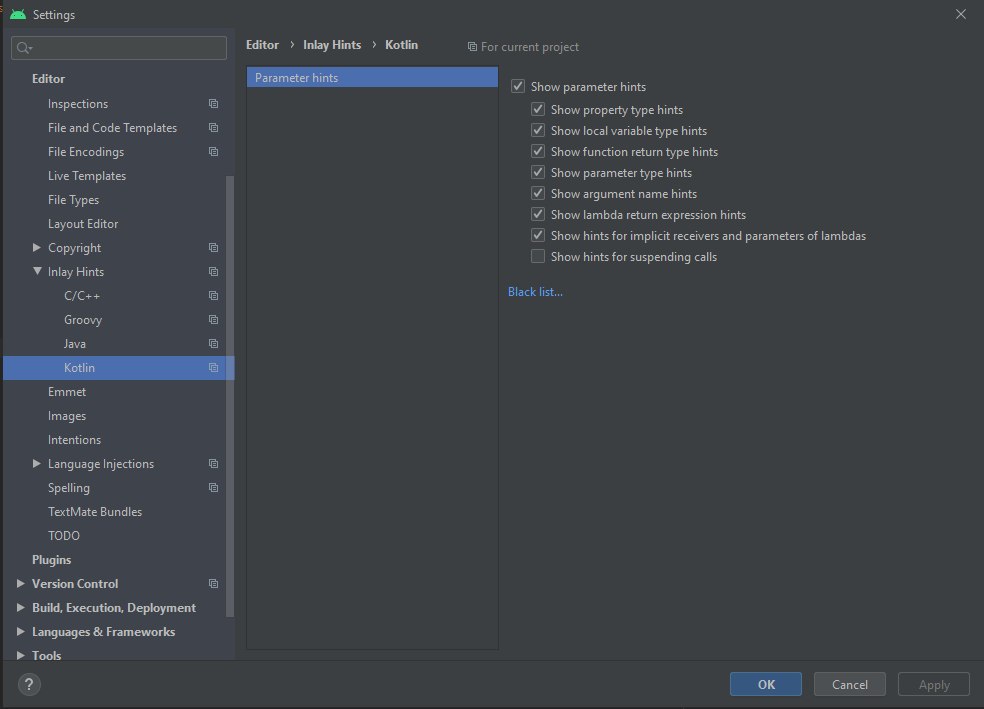Click the project-scope icon beside File and Code Templates

point(213,127)
